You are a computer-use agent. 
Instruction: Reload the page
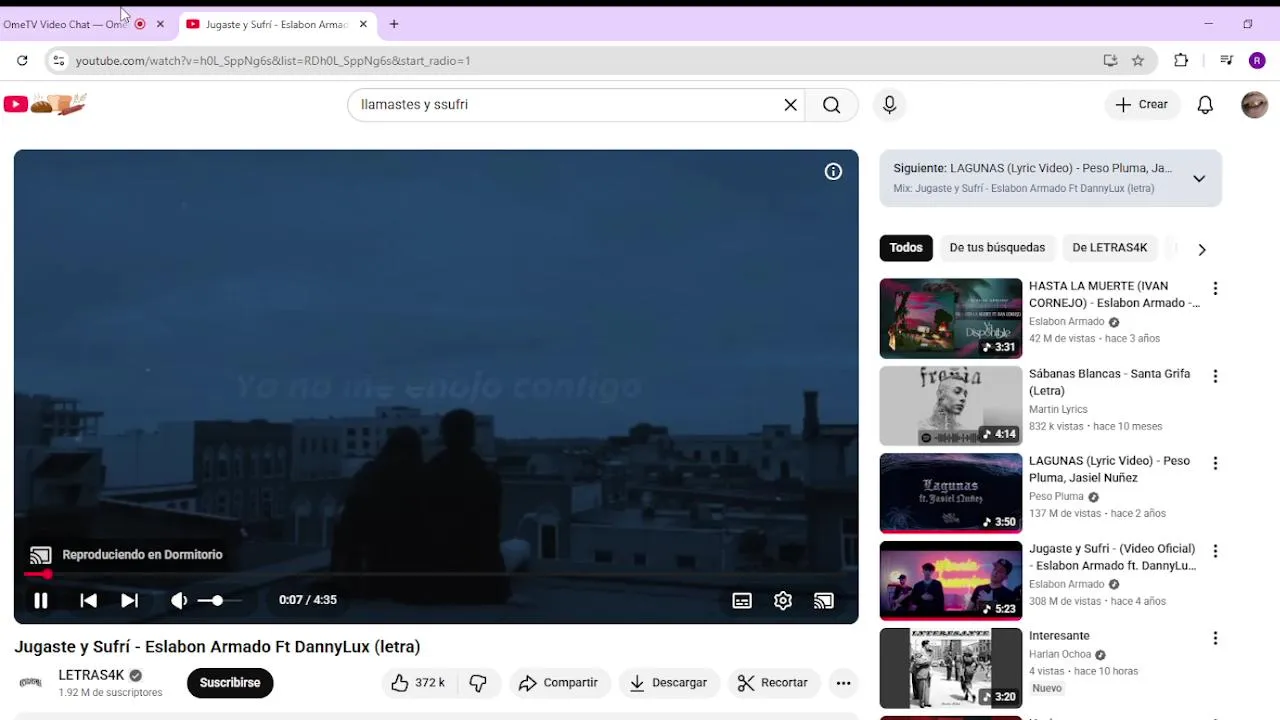pos(22,61)
